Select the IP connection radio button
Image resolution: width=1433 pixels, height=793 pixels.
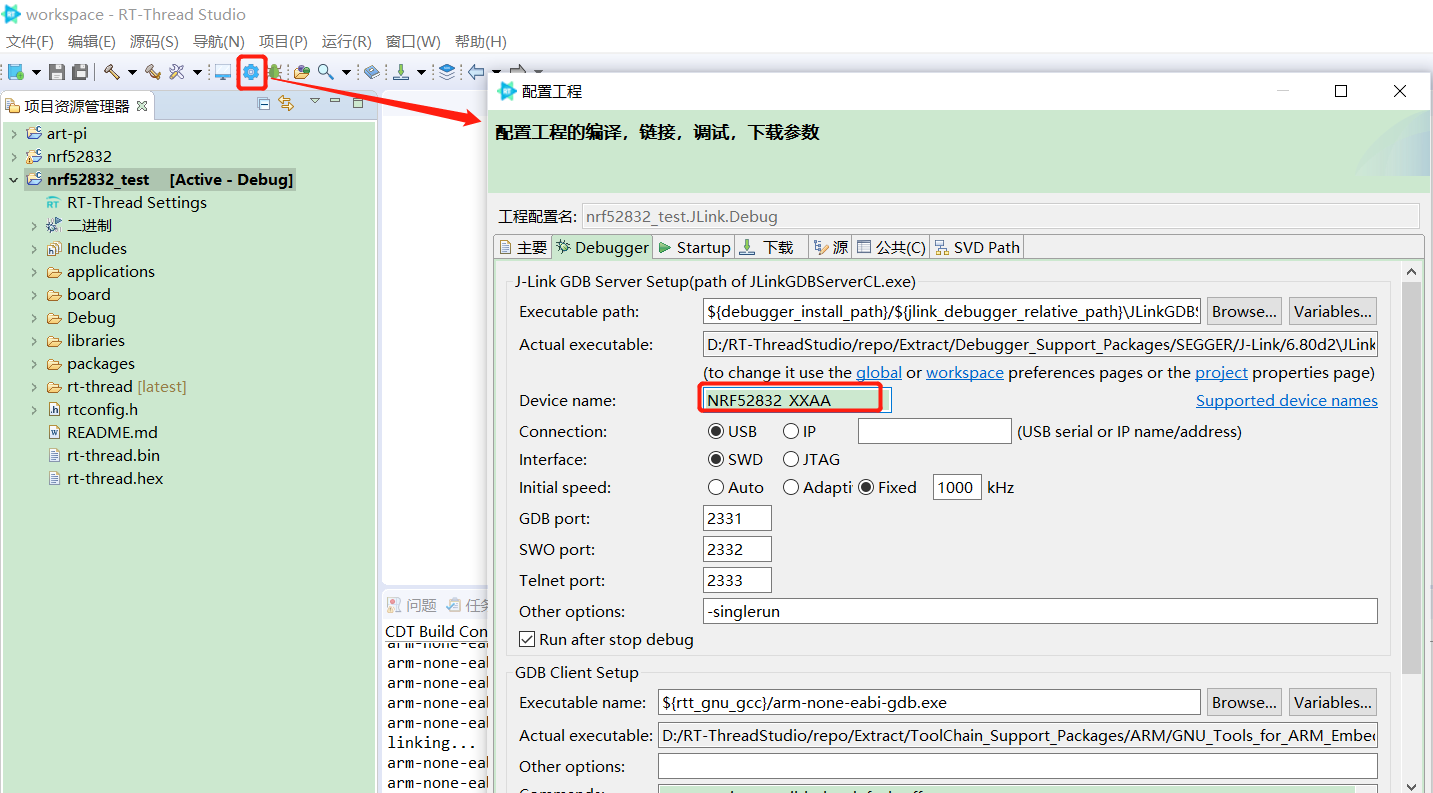791,432
